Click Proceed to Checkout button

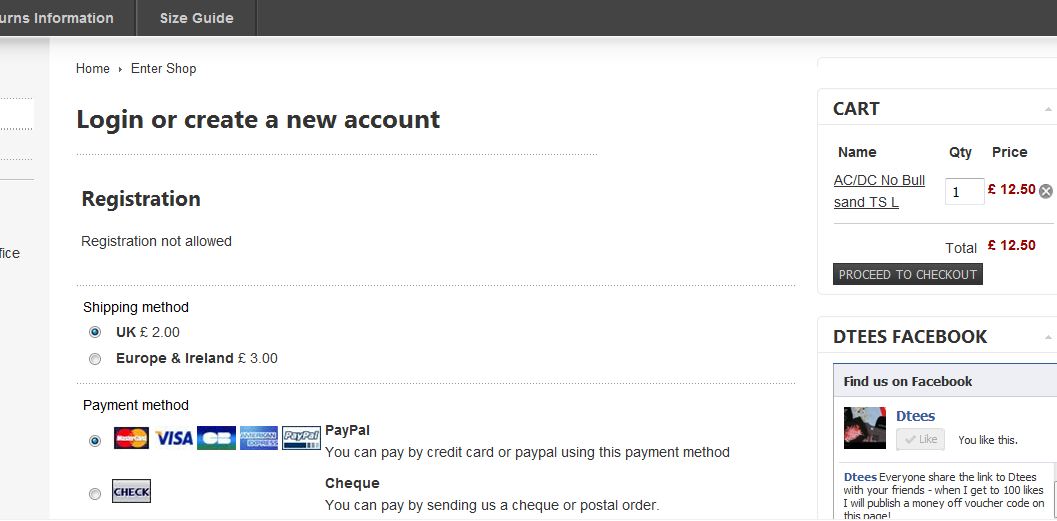[x=907, y=274]
